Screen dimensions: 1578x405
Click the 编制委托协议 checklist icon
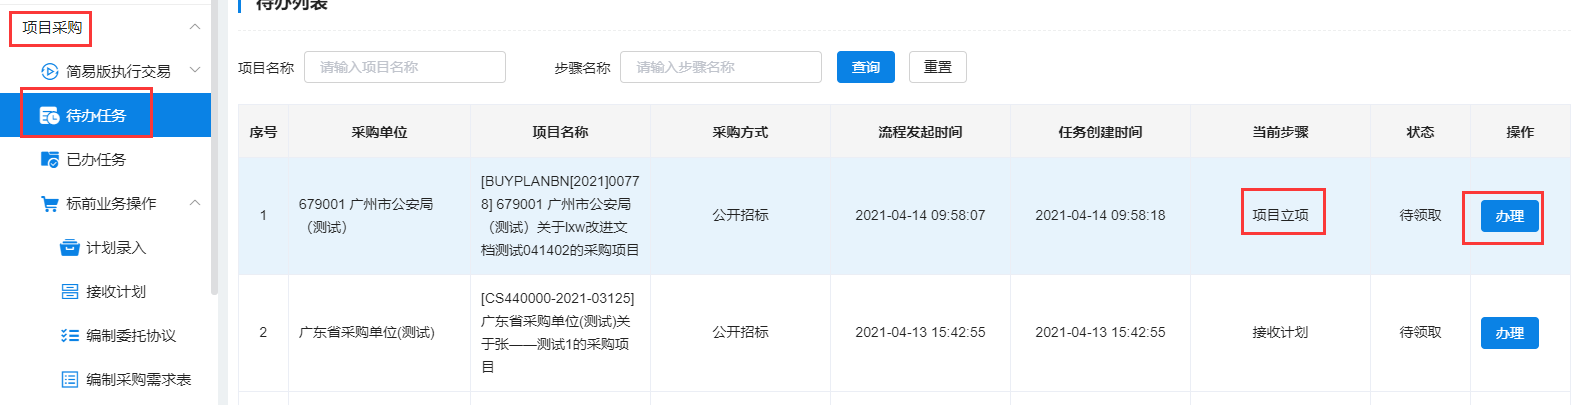pos(70,335)
